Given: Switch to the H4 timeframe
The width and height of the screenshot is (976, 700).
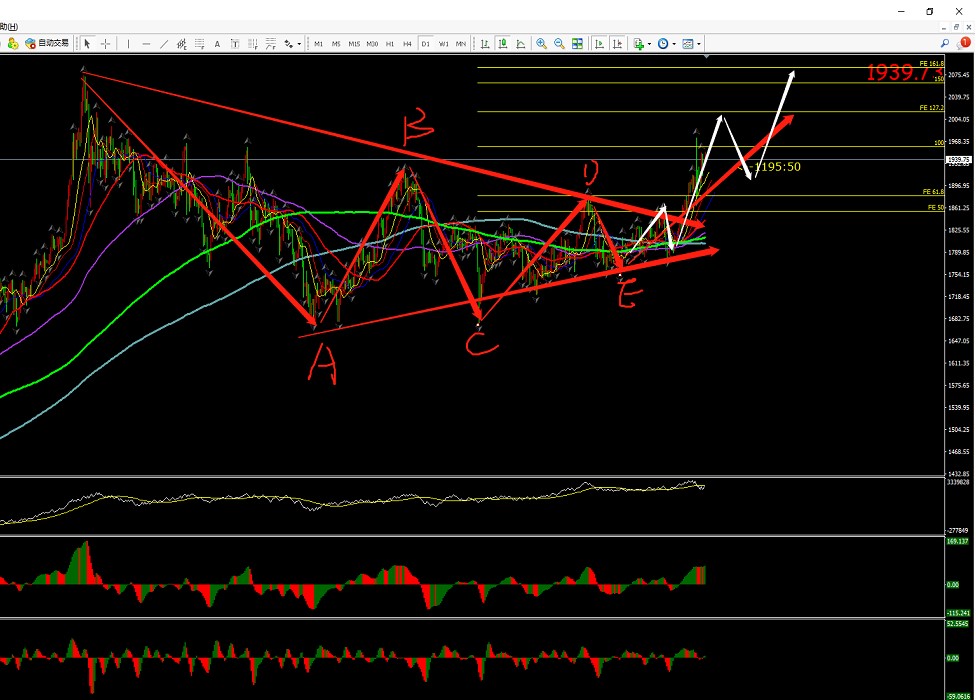Looking at the screenshot, I should tap(407, 44).
